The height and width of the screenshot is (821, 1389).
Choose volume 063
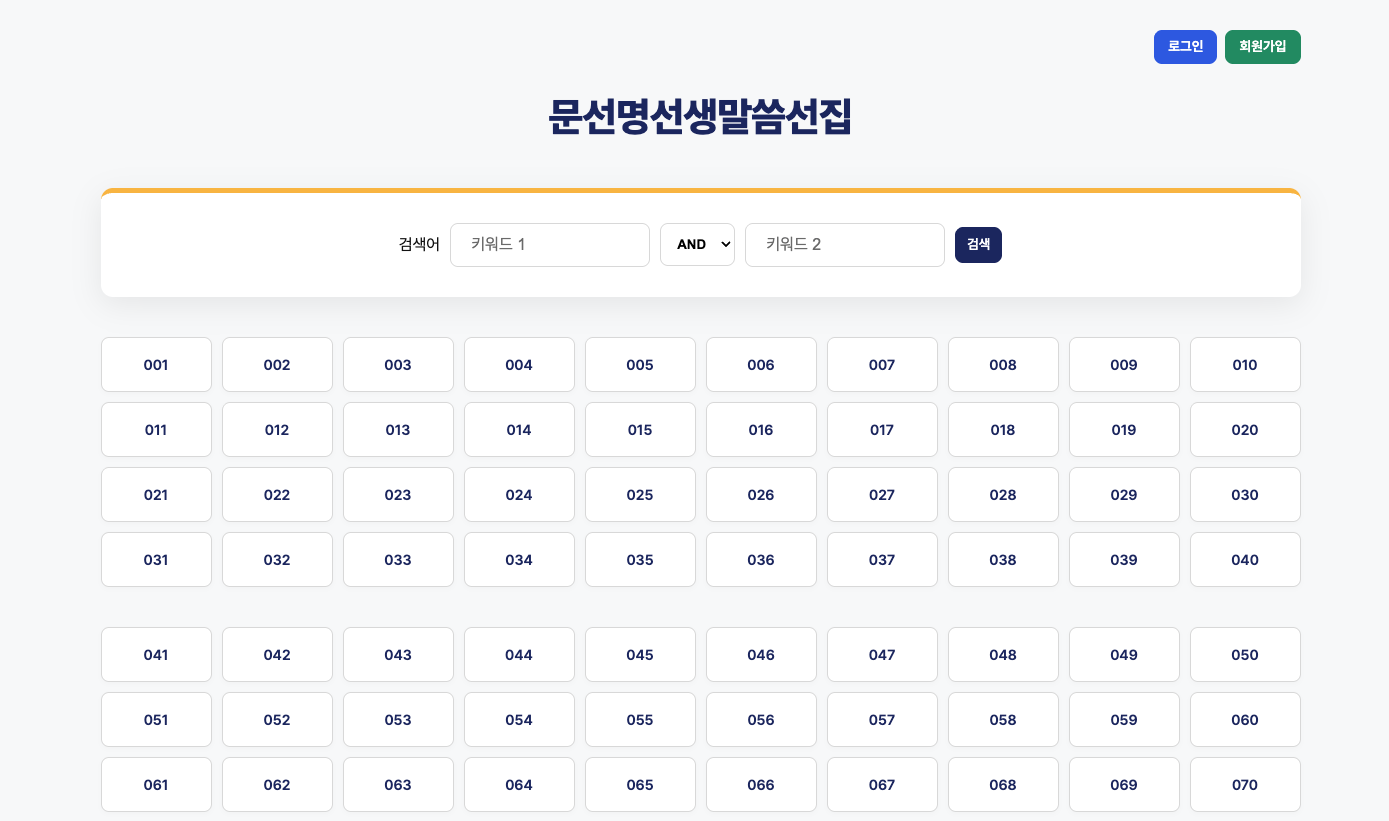coord(398,785)
